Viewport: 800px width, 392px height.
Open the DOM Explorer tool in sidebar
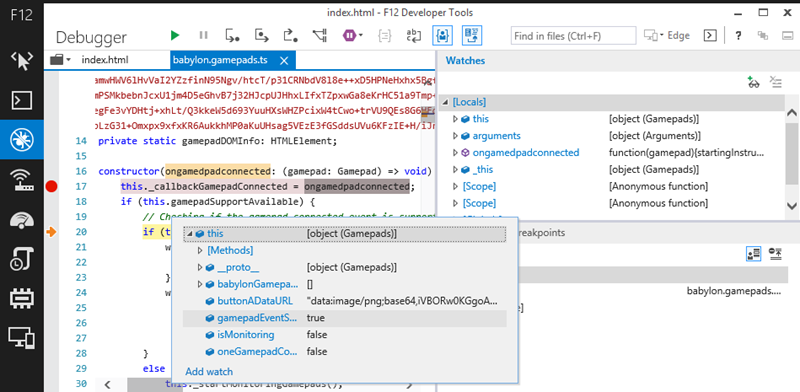[22, 62]
